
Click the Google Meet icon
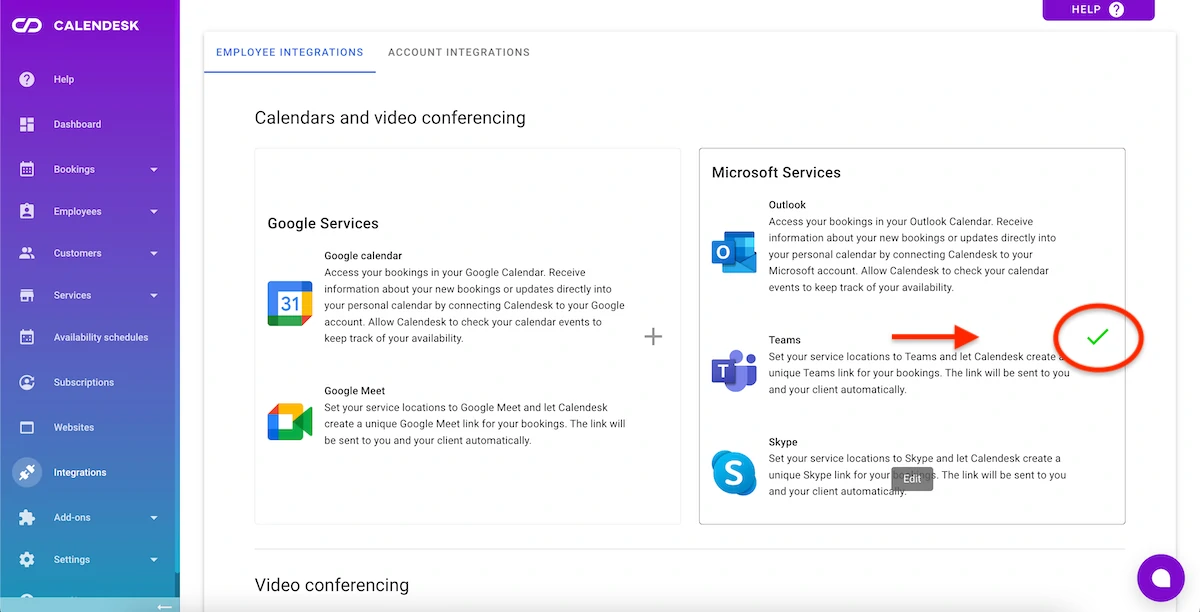(x=289, y=423)
